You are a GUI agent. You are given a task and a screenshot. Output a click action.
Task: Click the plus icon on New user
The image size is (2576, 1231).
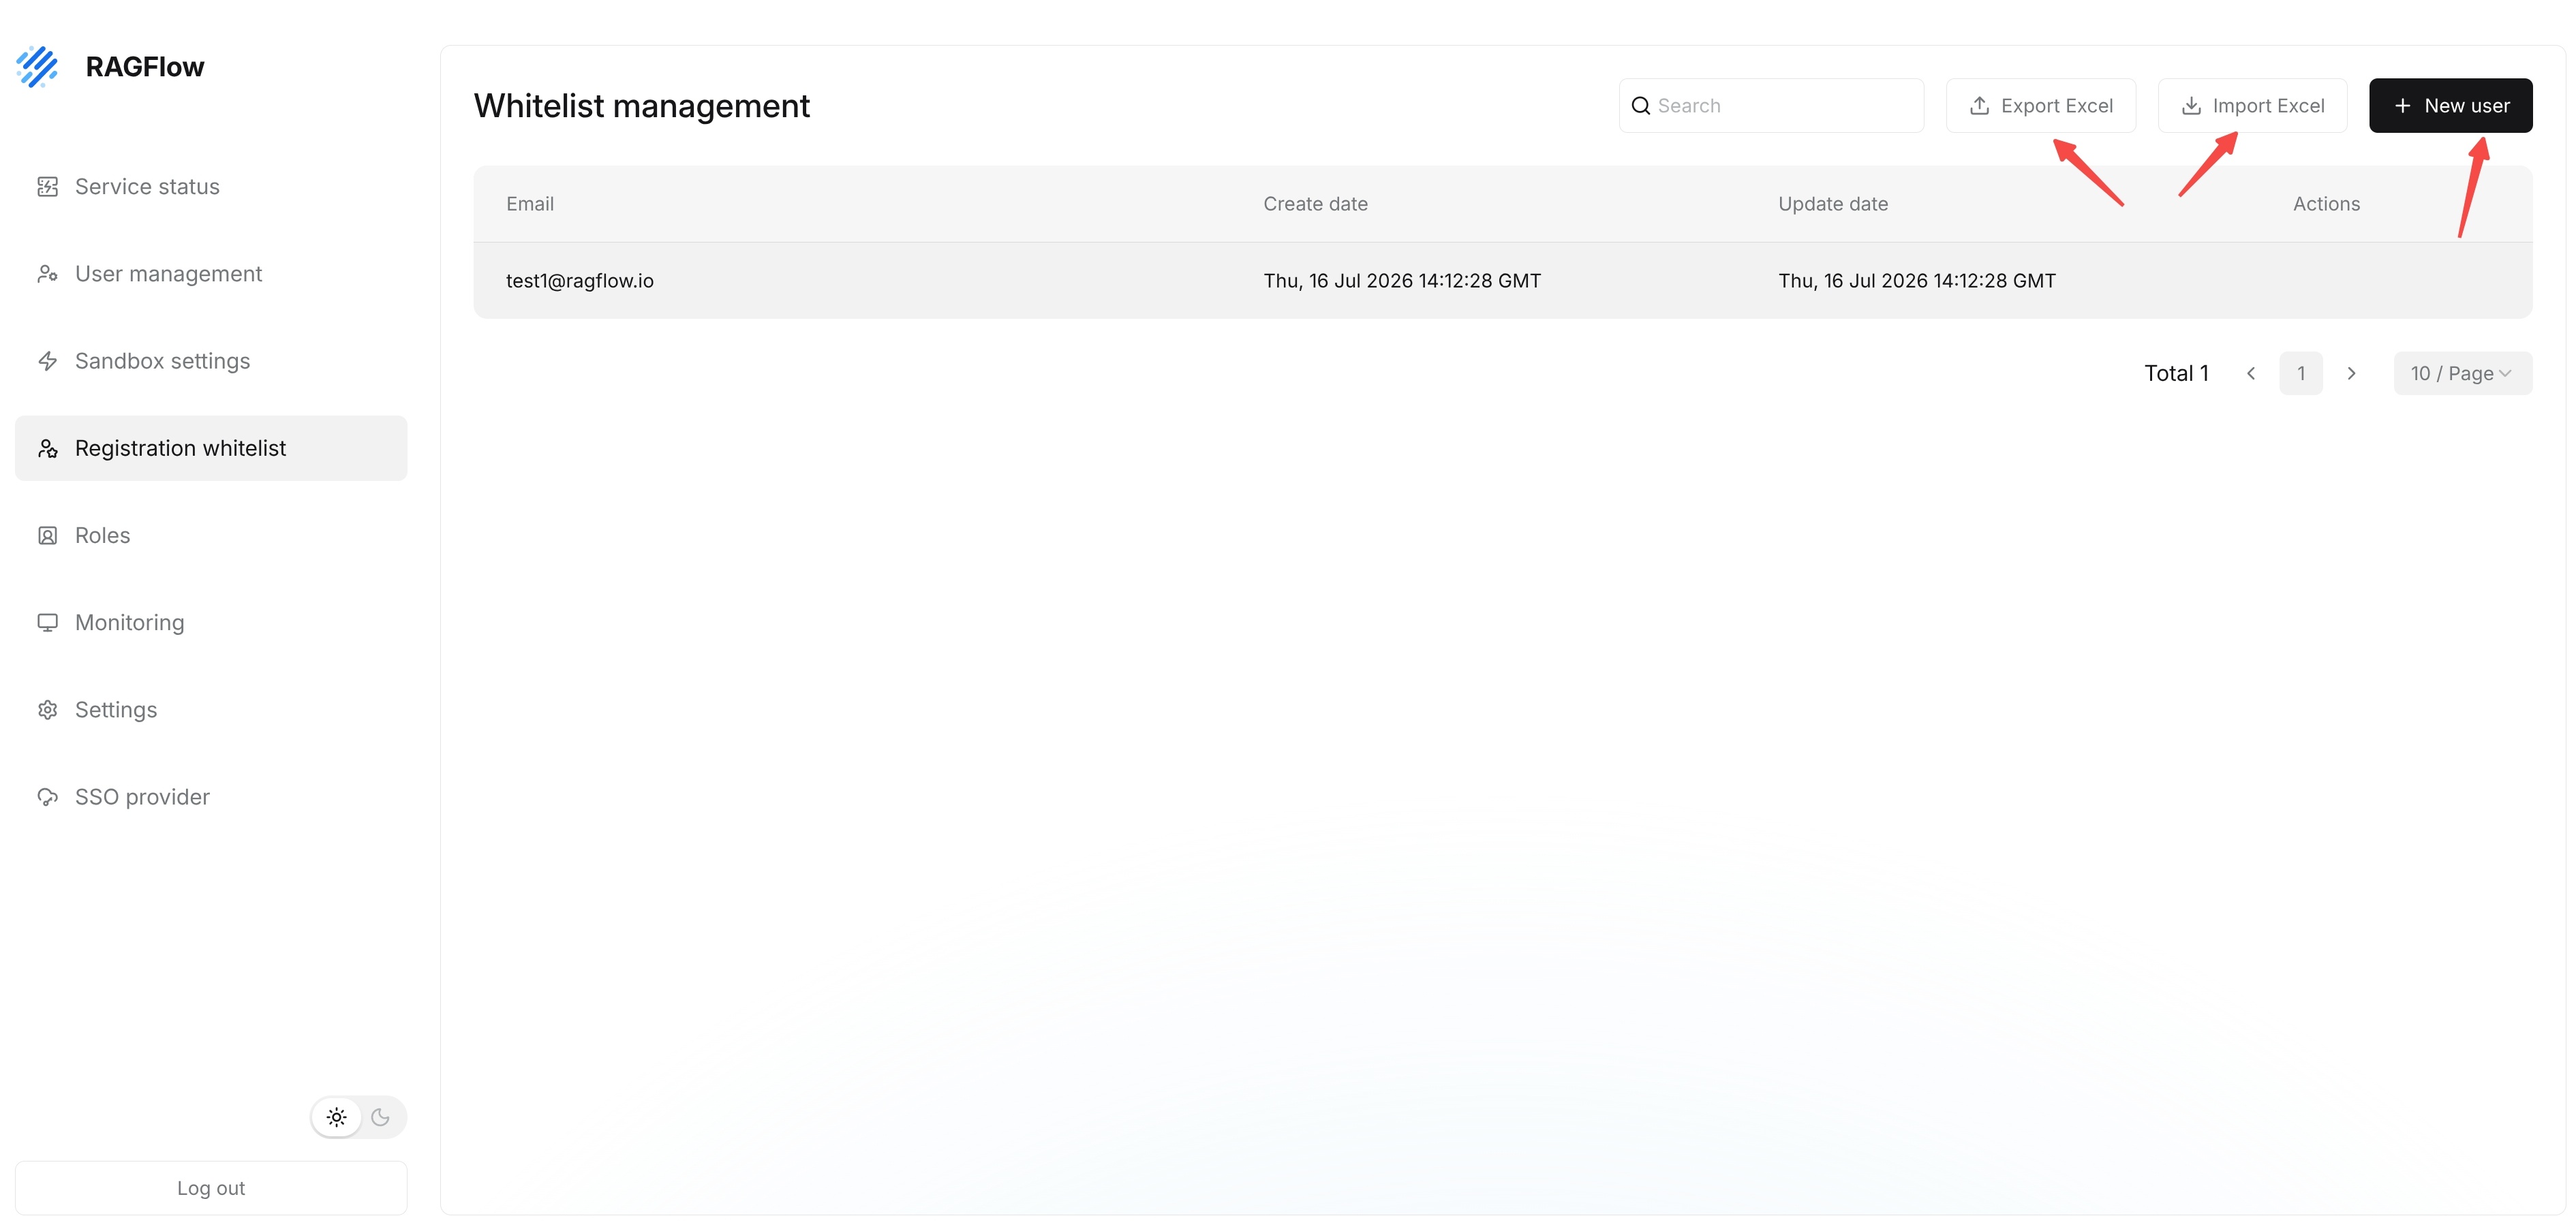coord(2403,106)
